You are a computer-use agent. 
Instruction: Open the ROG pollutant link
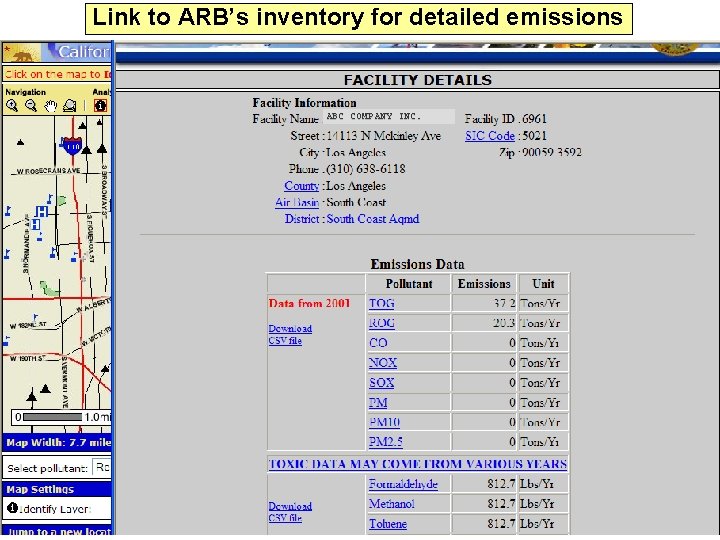[x=382, y=323]
